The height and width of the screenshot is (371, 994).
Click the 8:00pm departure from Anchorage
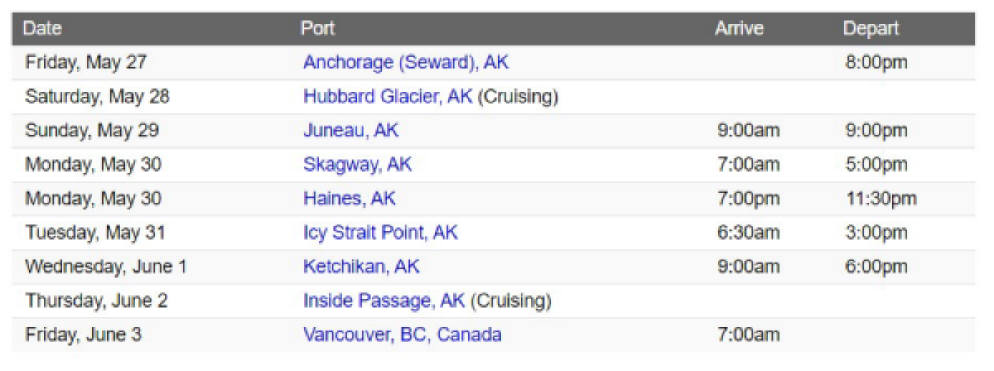pos(876,63)
